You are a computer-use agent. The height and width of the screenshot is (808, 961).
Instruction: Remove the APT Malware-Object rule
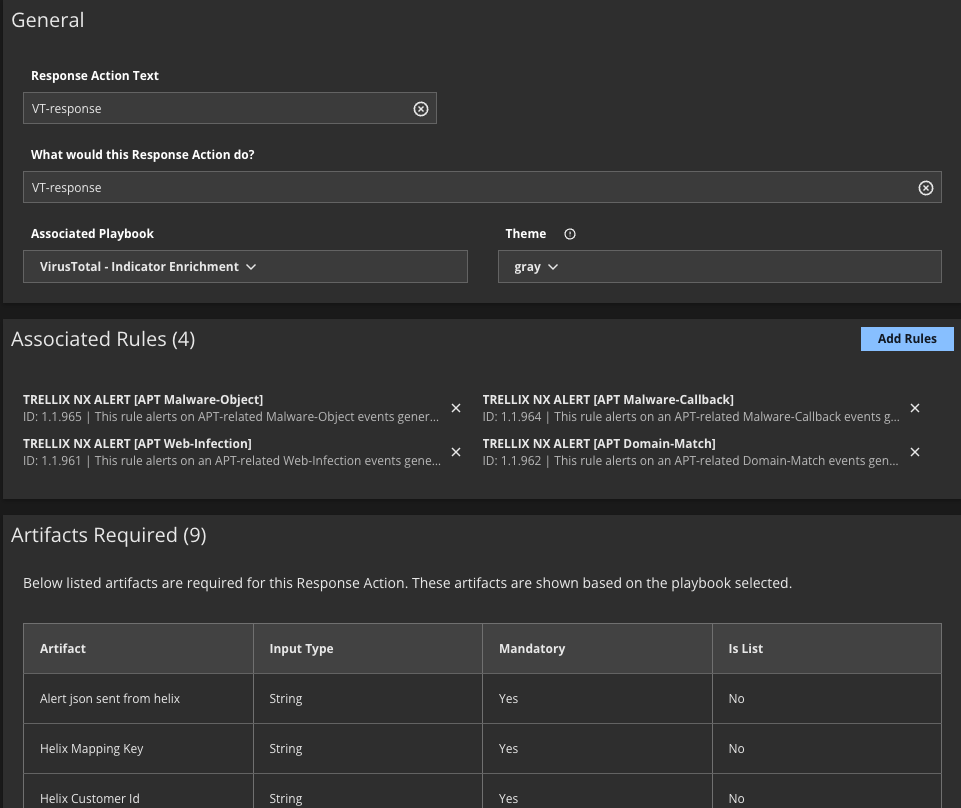(456, 408)
